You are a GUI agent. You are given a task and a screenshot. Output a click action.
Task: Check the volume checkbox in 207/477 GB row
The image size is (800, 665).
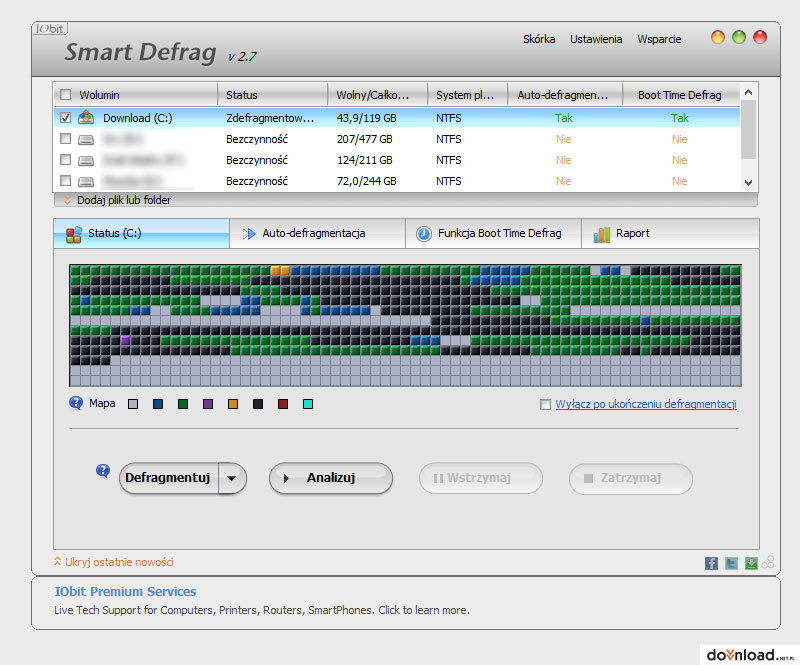tap(65, 138)
